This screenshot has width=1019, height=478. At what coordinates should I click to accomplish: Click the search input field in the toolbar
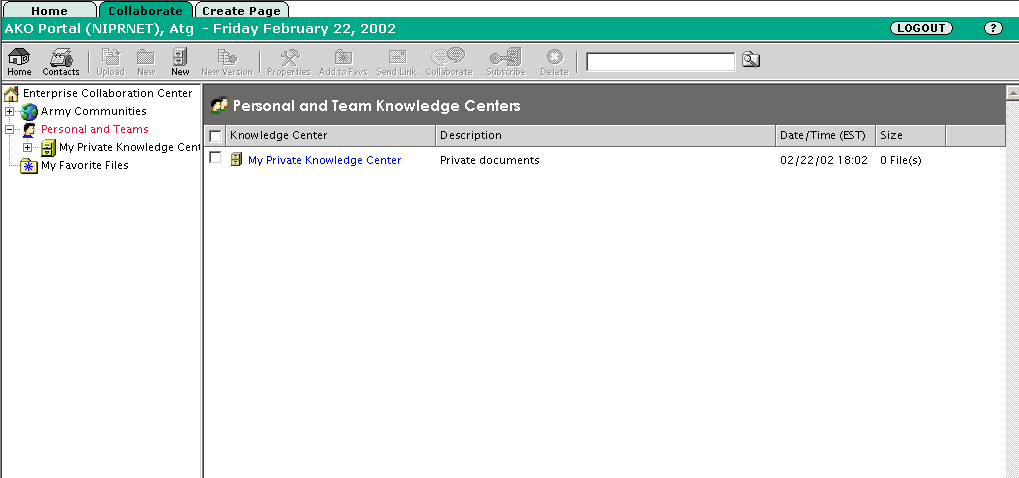660,62
